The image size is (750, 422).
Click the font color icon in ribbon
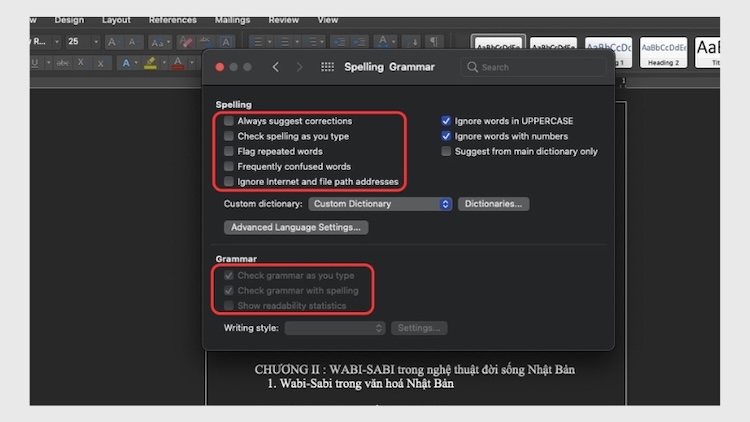[178, 63]
